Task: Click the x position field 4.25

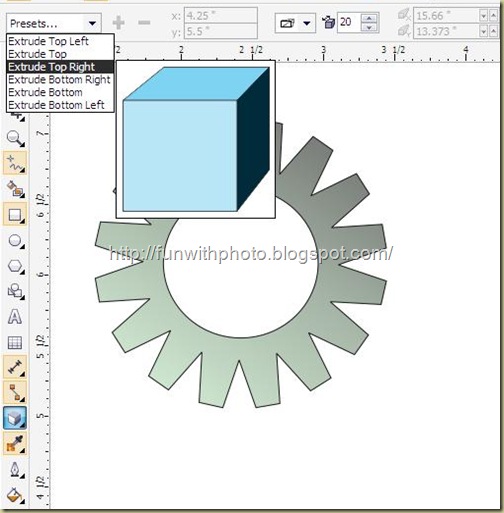Action: tap(221, 15)
